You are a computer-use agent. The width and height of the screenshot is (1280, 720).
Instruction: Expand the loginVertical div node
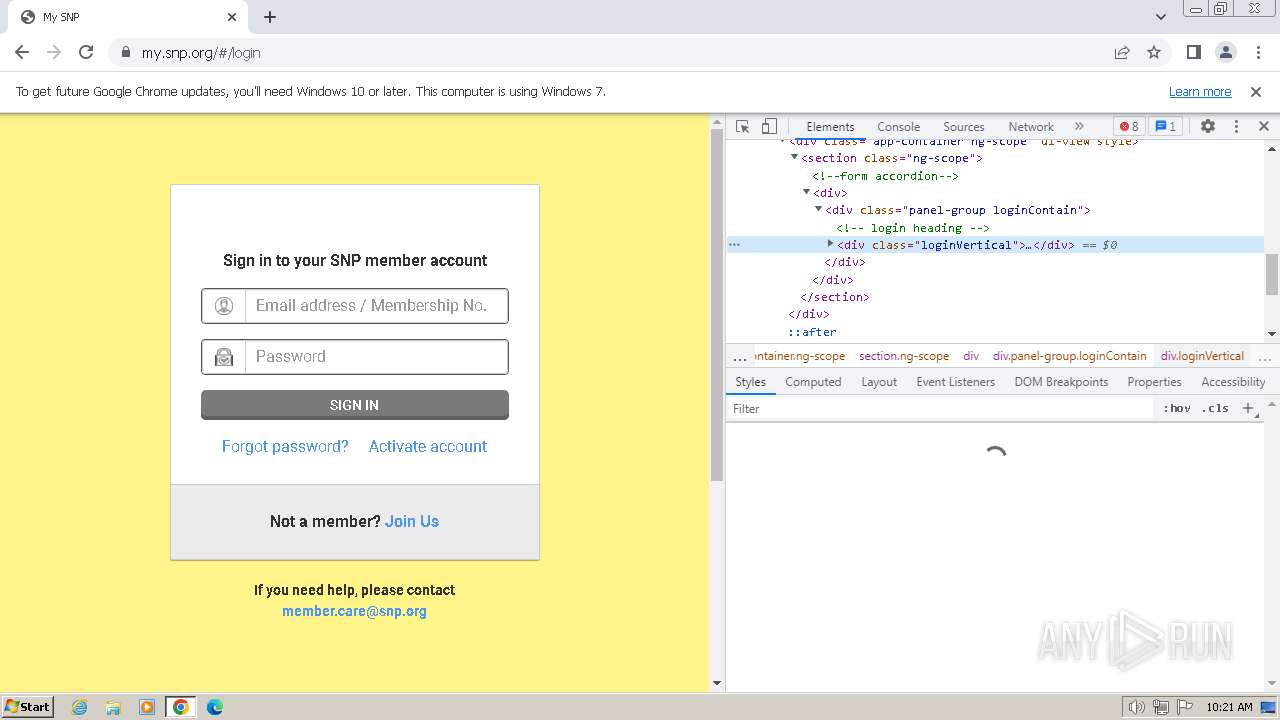click(x=831, y=244)
